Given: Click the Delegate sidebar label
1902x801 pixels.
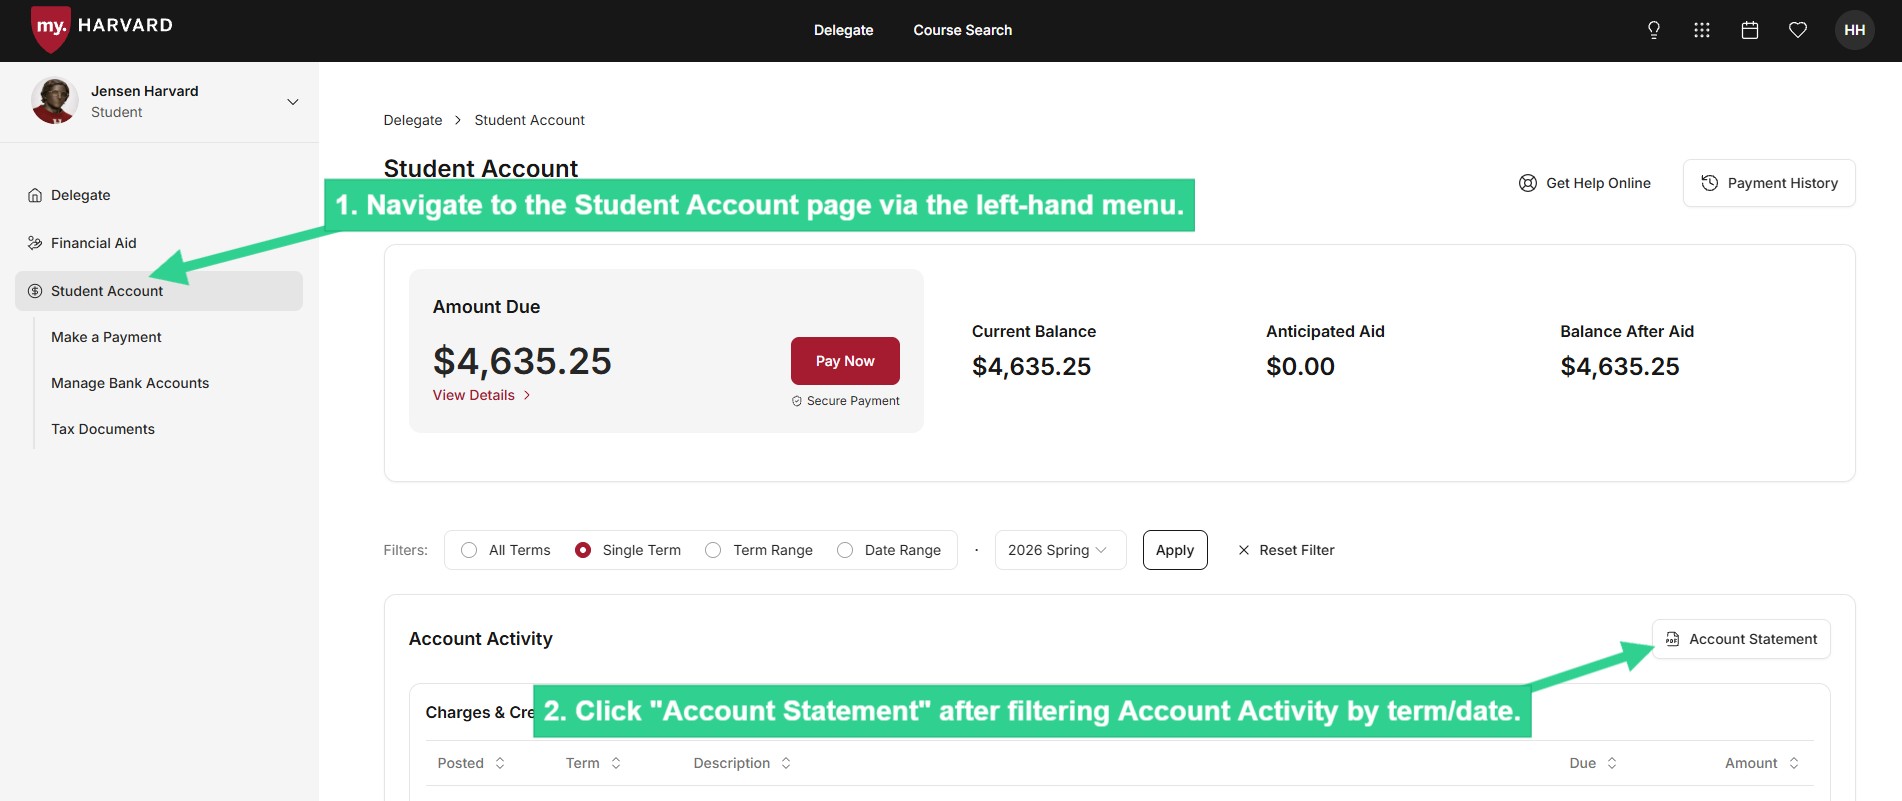Looking at the screenshot, I should (80, 195).
